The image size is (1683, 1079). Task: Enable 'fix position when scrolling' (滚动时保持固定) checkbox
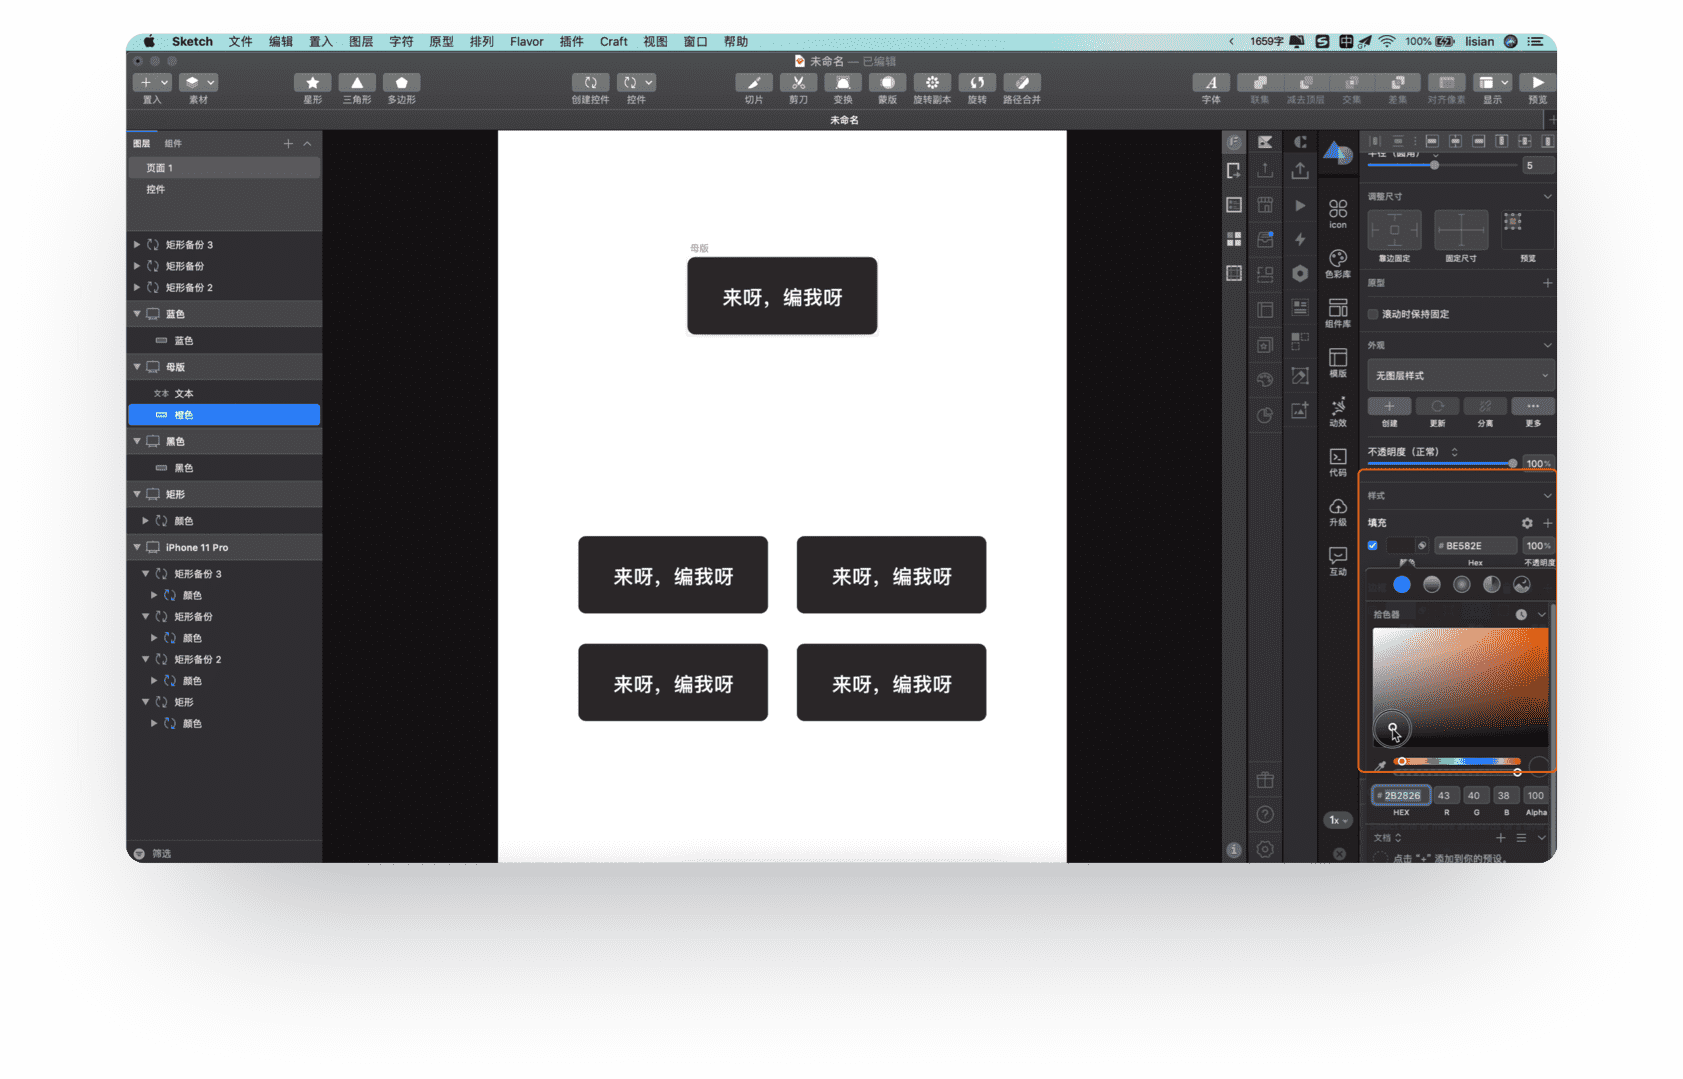pyautogui.click(x=1373, y=314)
